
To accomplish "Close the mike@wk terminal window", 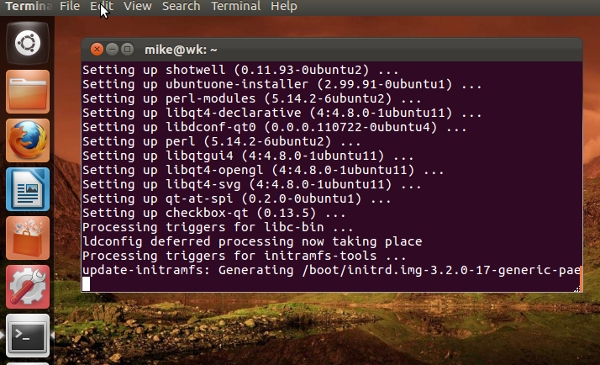I will tap(97, 49).
